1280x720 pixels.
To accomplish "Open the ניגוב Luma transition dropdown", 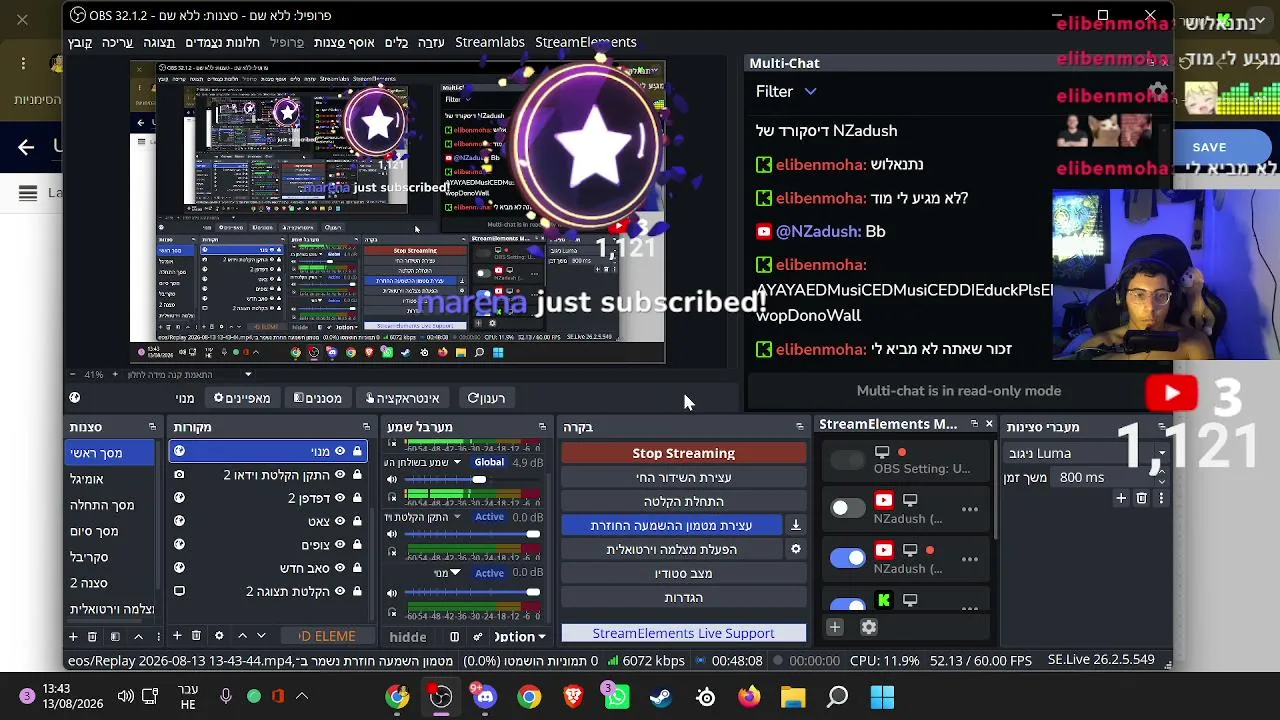I will (1086, 453).
